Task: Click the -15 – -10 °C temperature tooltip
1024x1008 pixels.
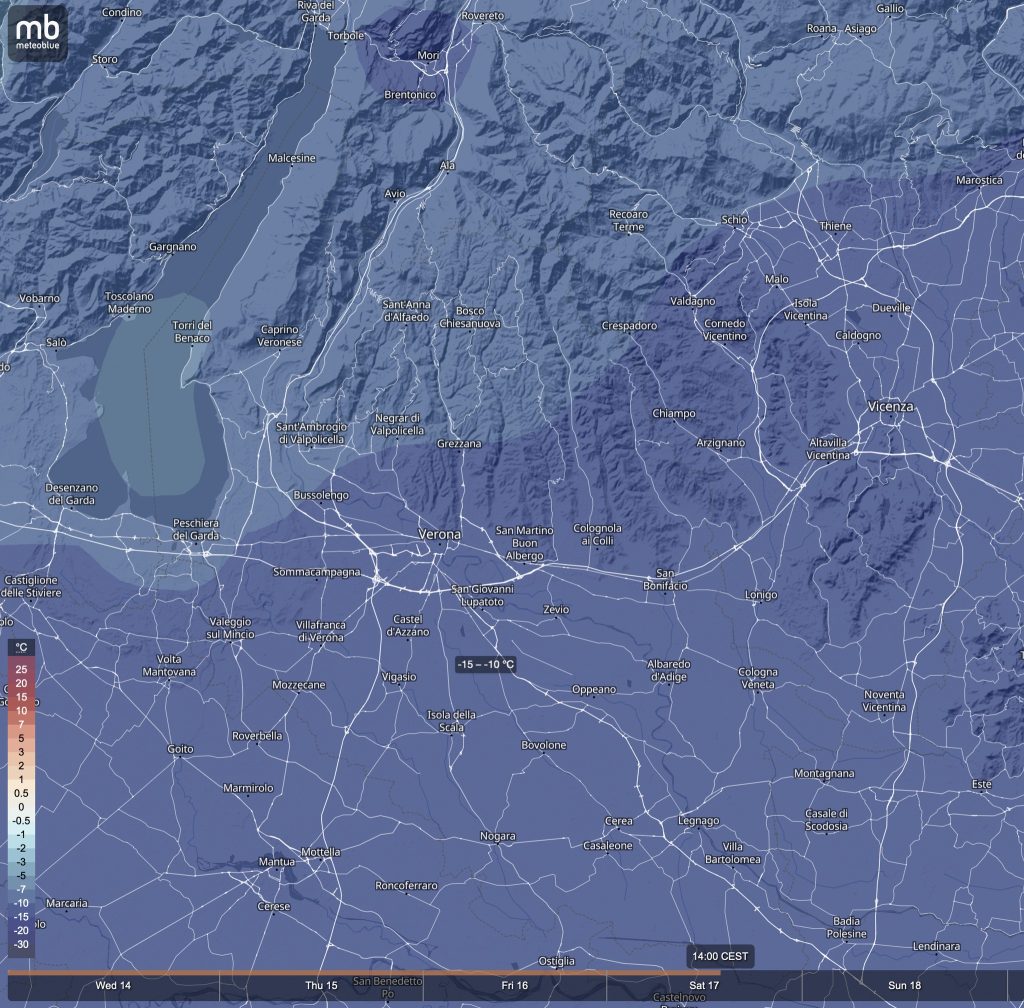Action: click(485, 665)
